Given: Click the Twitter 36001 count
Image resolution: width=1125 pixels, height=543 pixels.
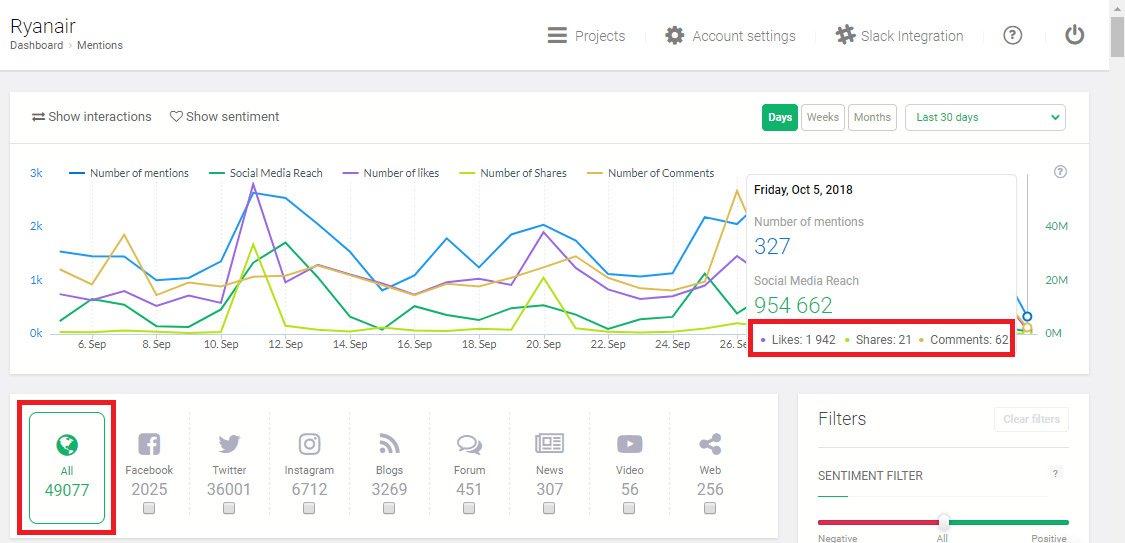Looking at the screenshot, I should pos(230,490).
